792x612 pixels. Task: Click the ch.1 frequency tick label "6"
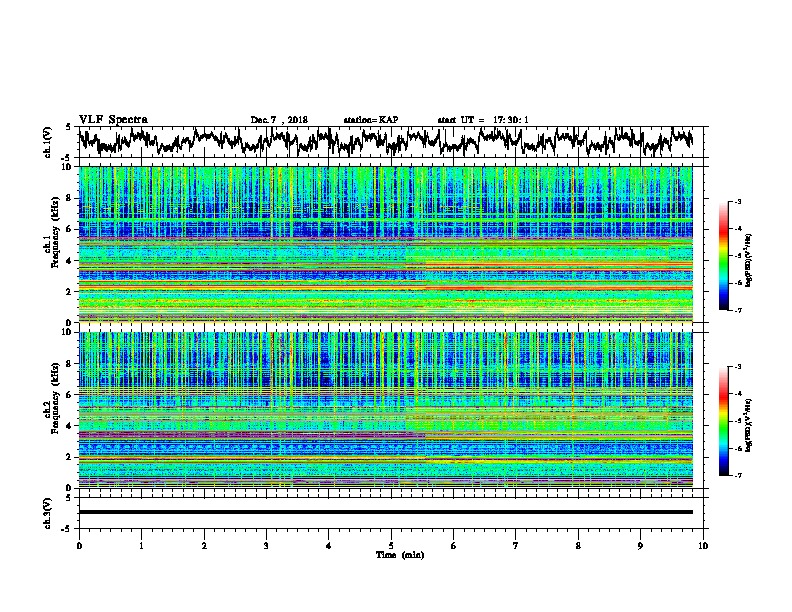coord(70,230)
